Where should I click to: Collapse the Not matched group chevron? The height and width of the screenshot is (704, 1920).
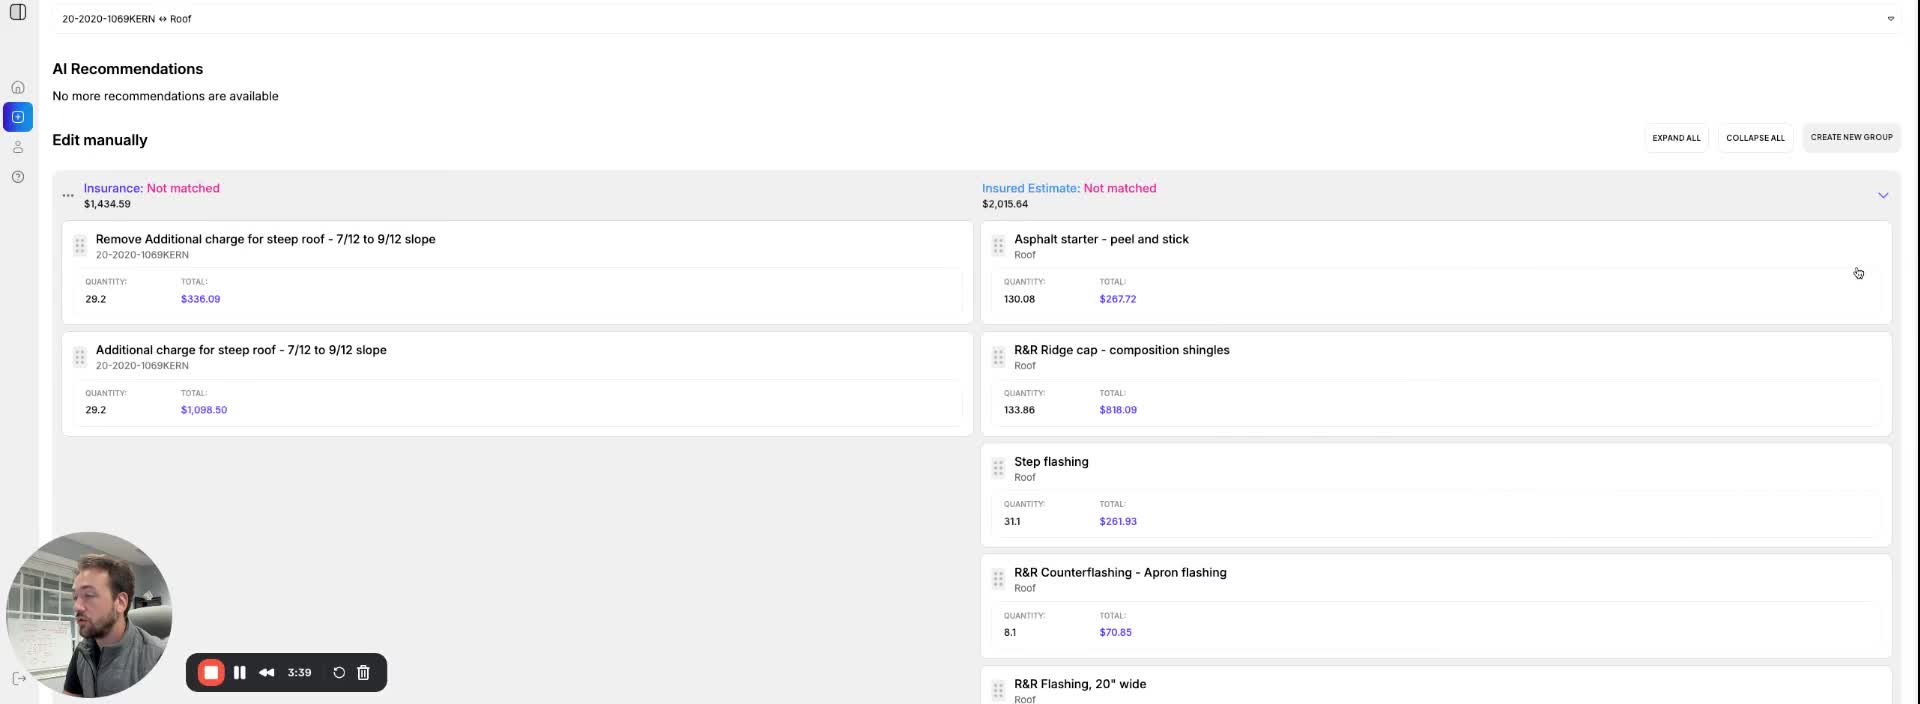click(1883, 195)
